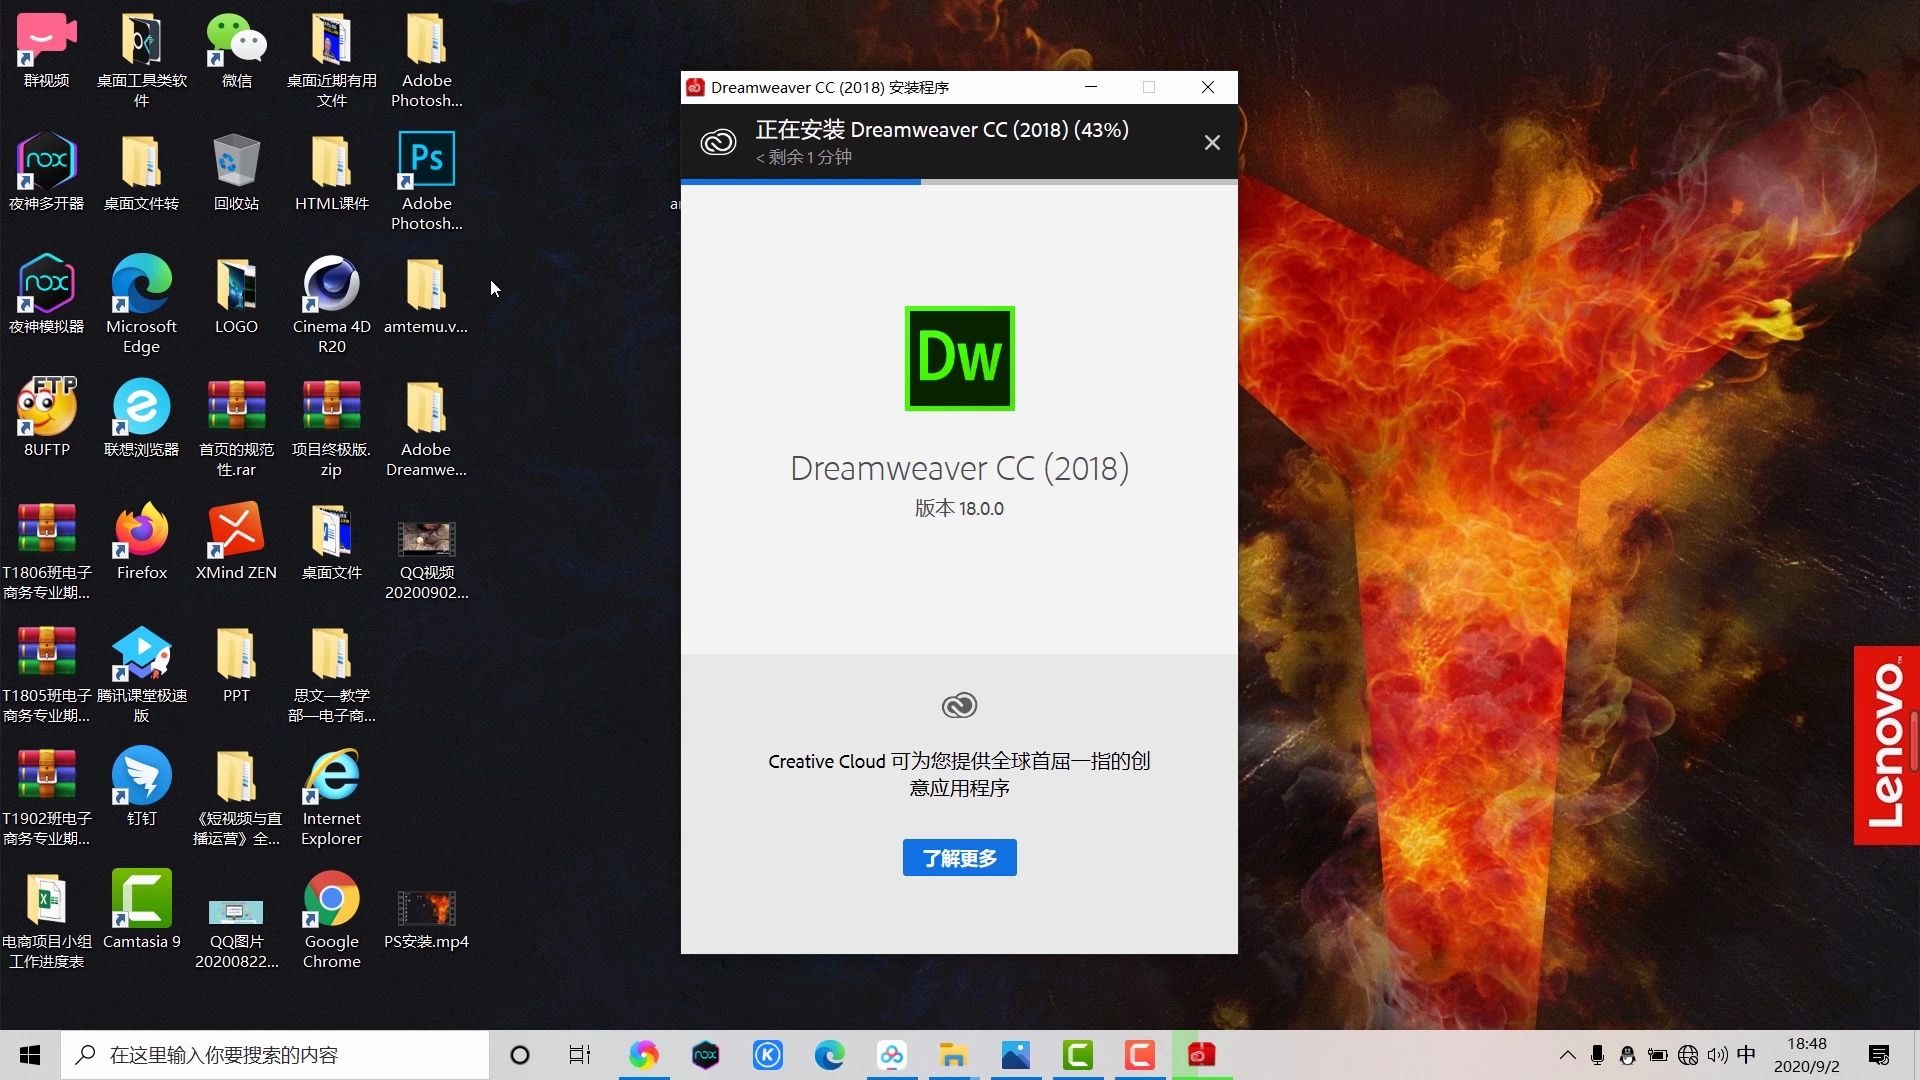Select 桌面文件转 folder
This screenshot has height=1080, width=1920.
(141, 172)
